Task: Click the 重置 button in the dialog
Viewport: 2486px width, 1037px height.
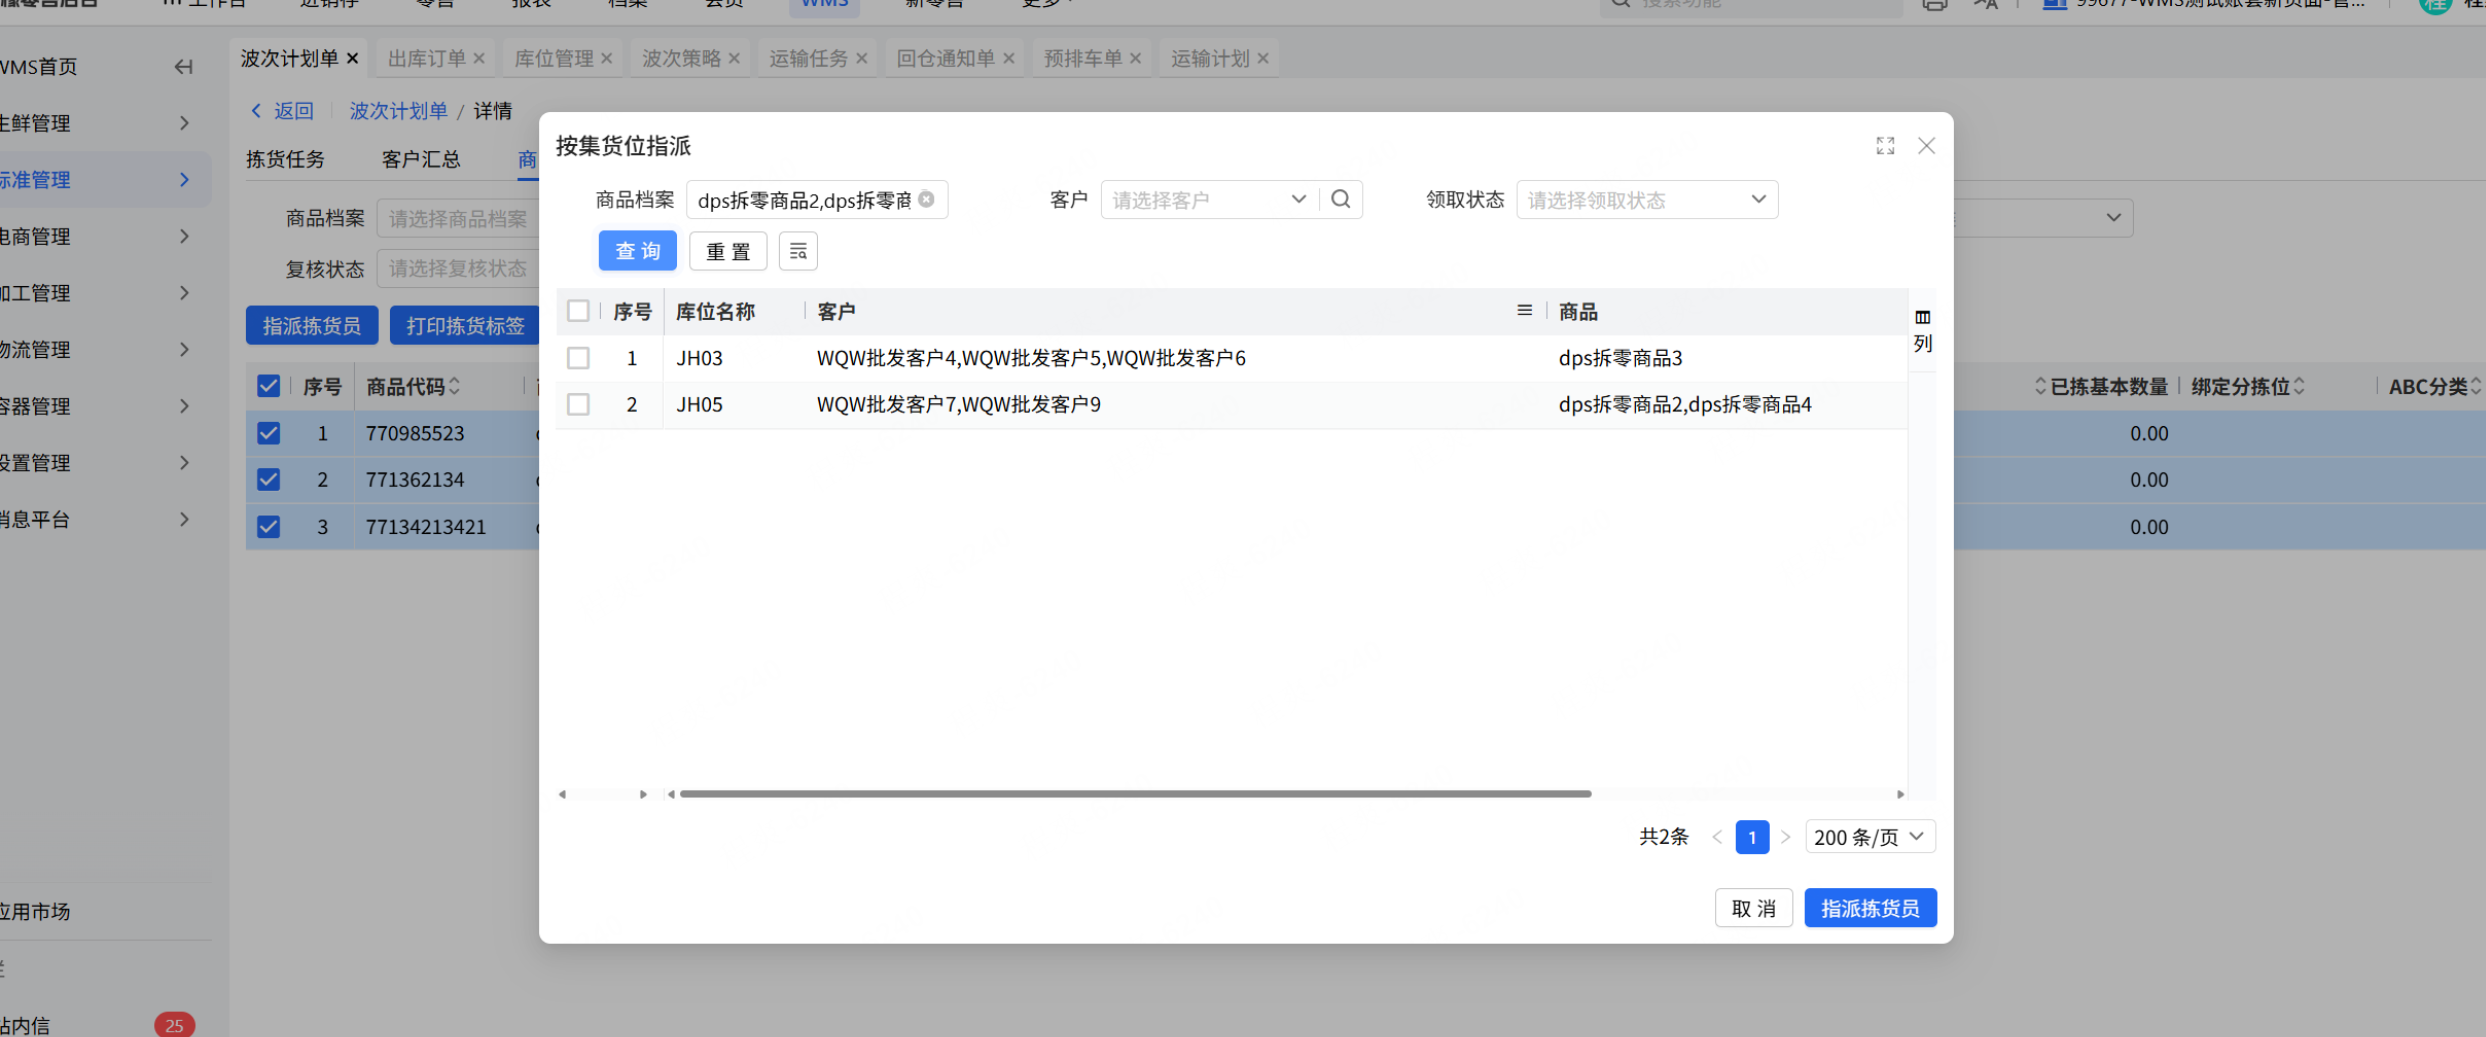Action: [x=728, y=251]
